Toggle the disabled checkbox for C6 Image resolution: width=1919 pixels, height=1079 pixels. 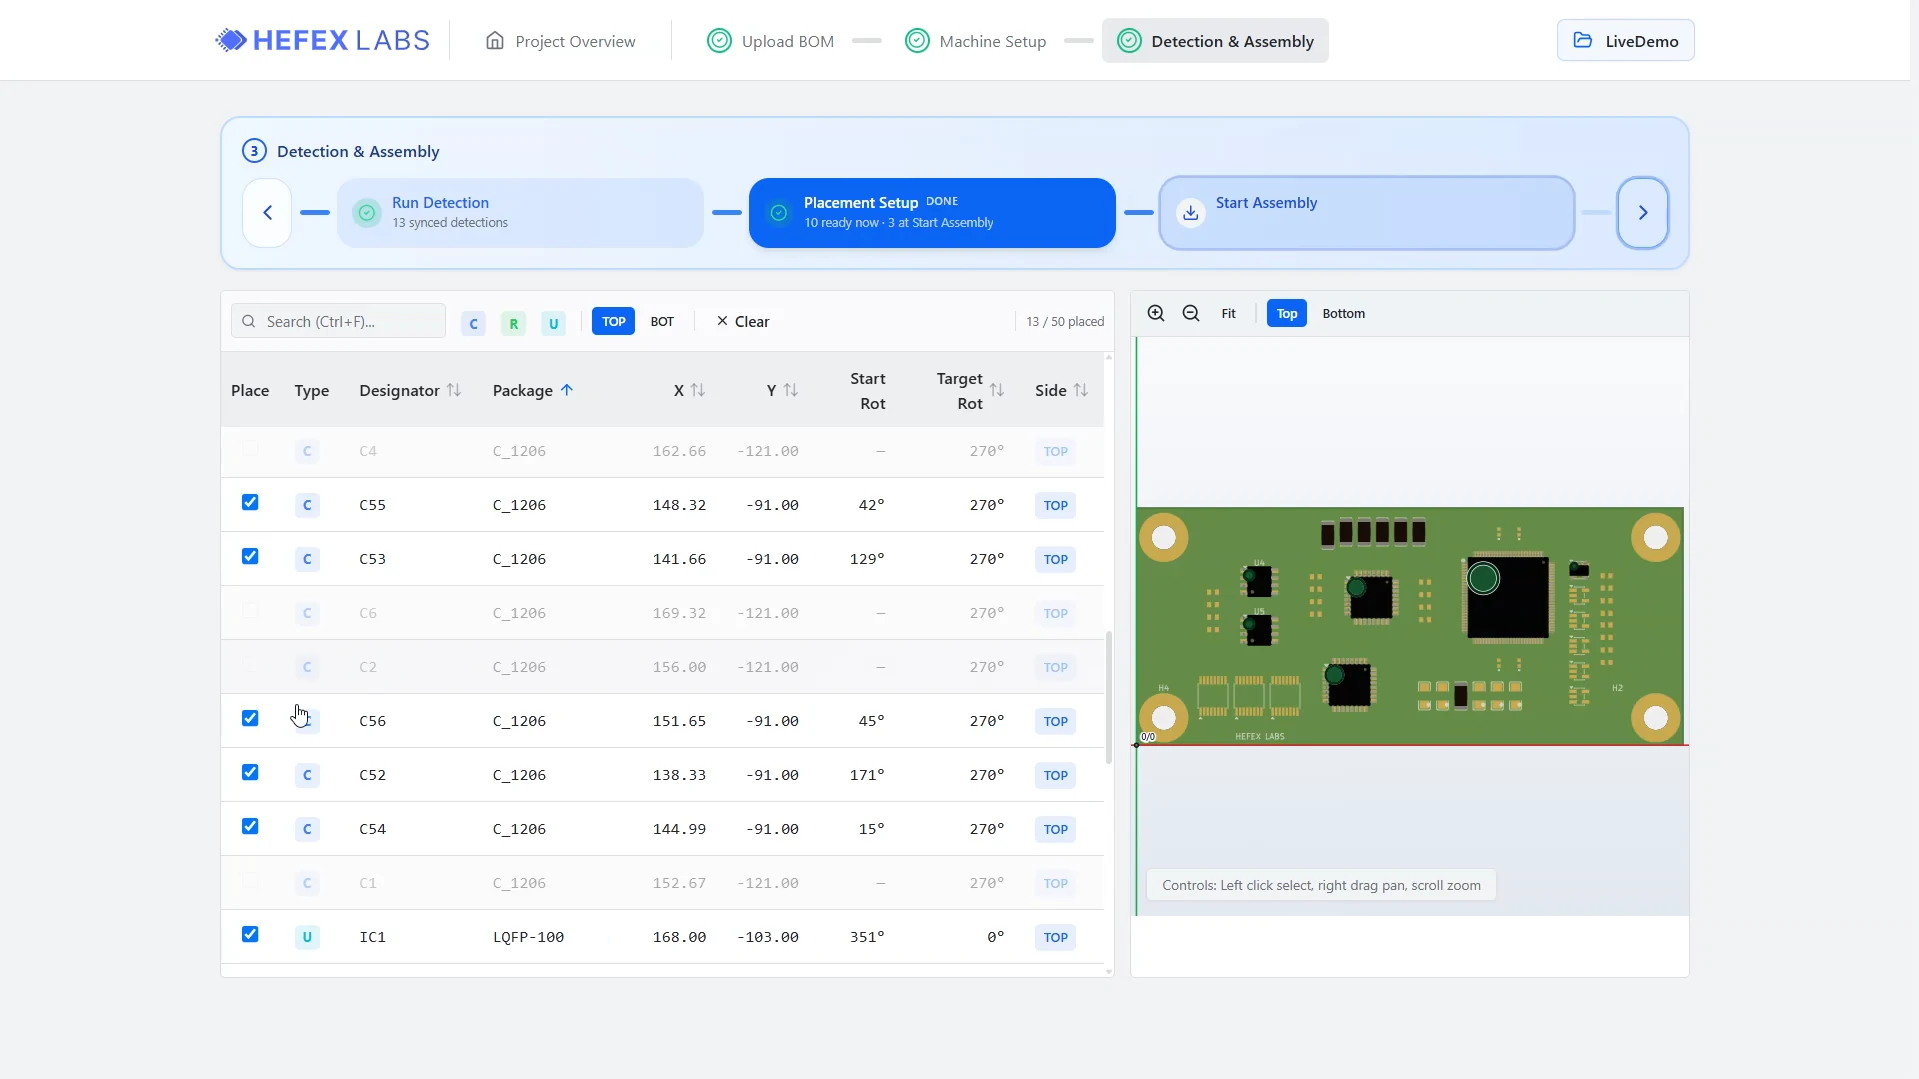pyautogui.click(x=250, y=610)
